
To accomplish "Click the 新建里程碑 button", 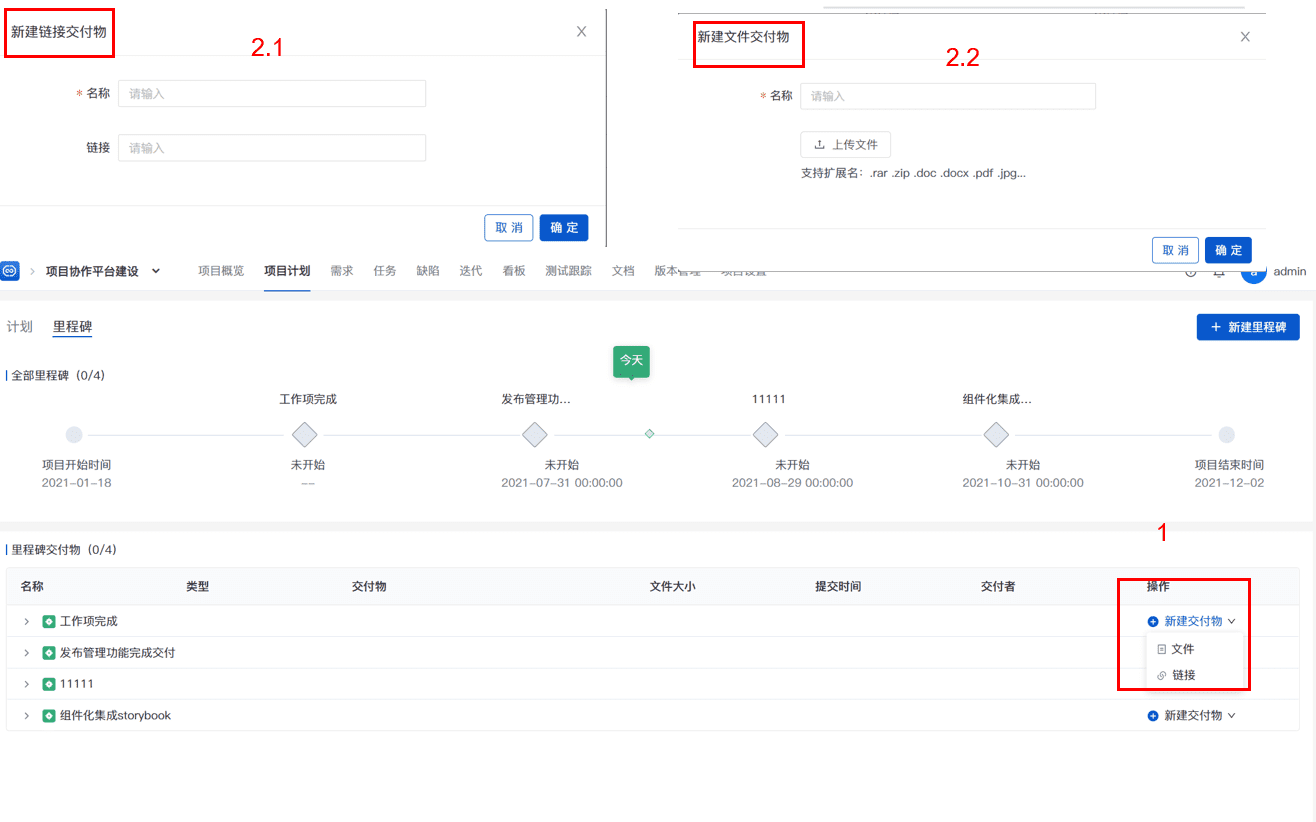I will tap(1248, 327).
